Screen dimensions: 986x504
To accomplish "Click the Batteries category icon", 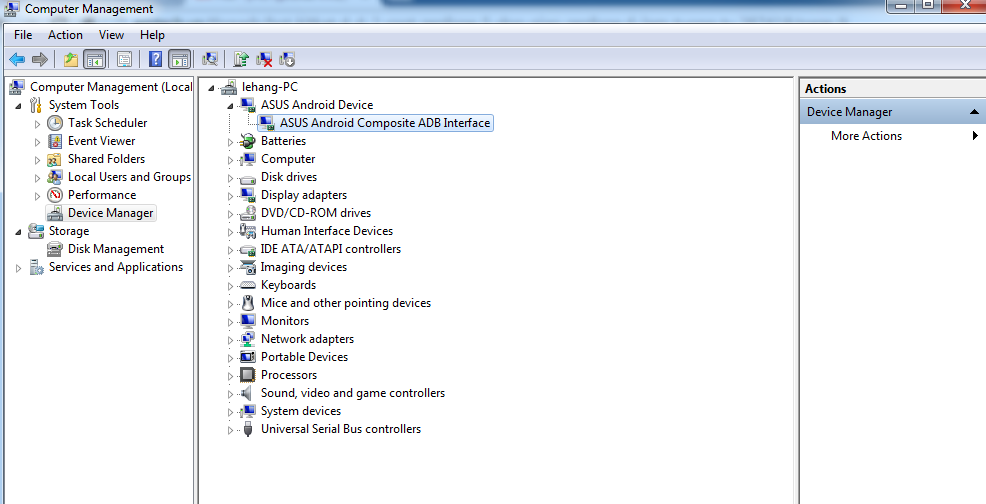I will click(248, 141).
